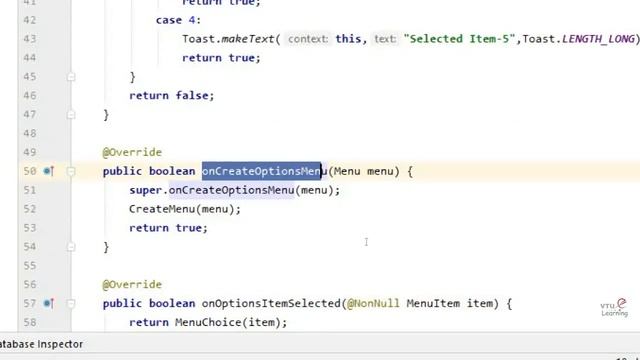The width and height of the screenshot is (640, 360).
Task: Click @Override annotation on line 49
Action: click(132, 152)
